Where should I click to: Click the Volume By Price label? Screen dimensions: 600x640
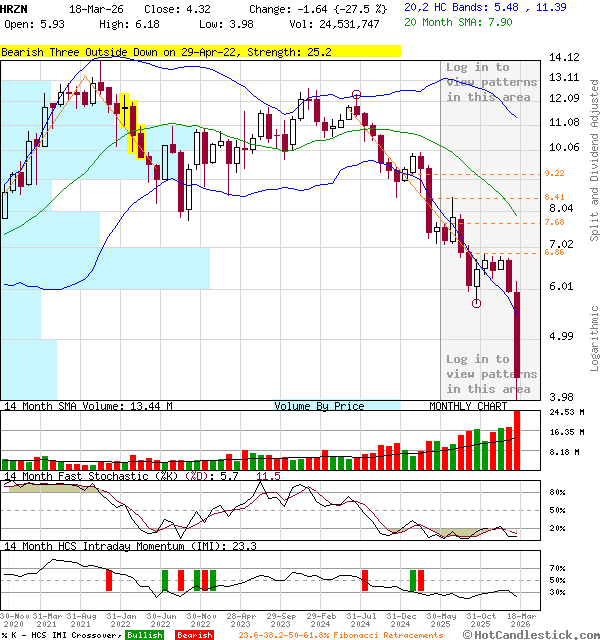[x=319, y=406]
